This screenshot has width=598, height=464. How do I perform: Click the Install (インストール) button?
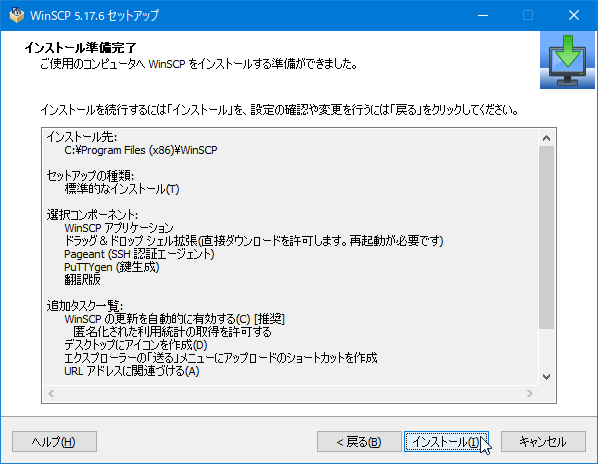(446, 442)
